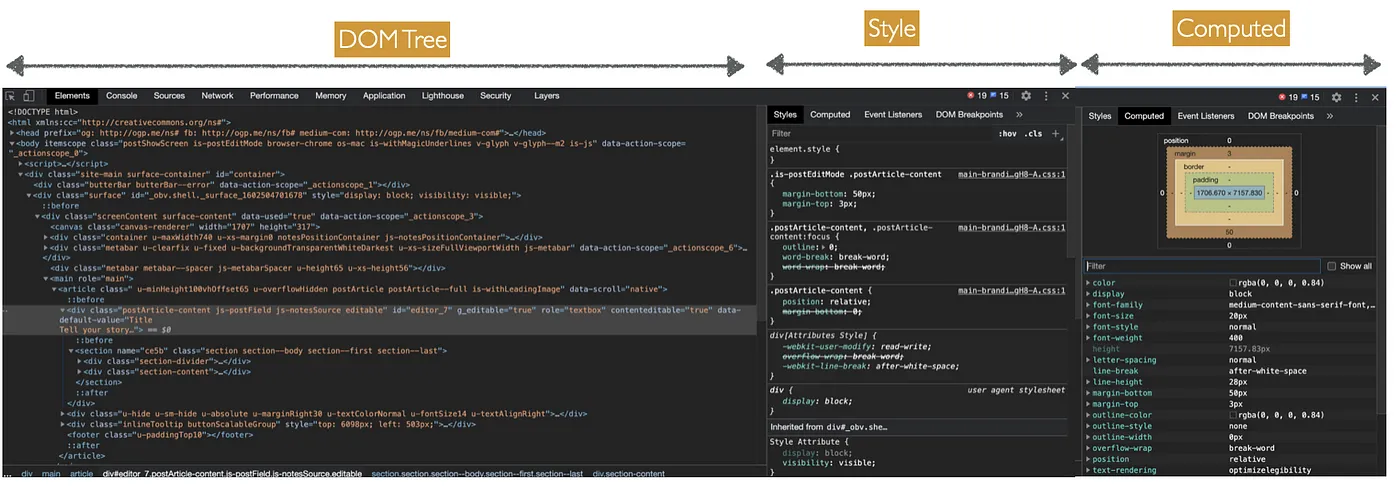Click the new style rule plus icon
1400x490 pixels.
[1056, 133]
